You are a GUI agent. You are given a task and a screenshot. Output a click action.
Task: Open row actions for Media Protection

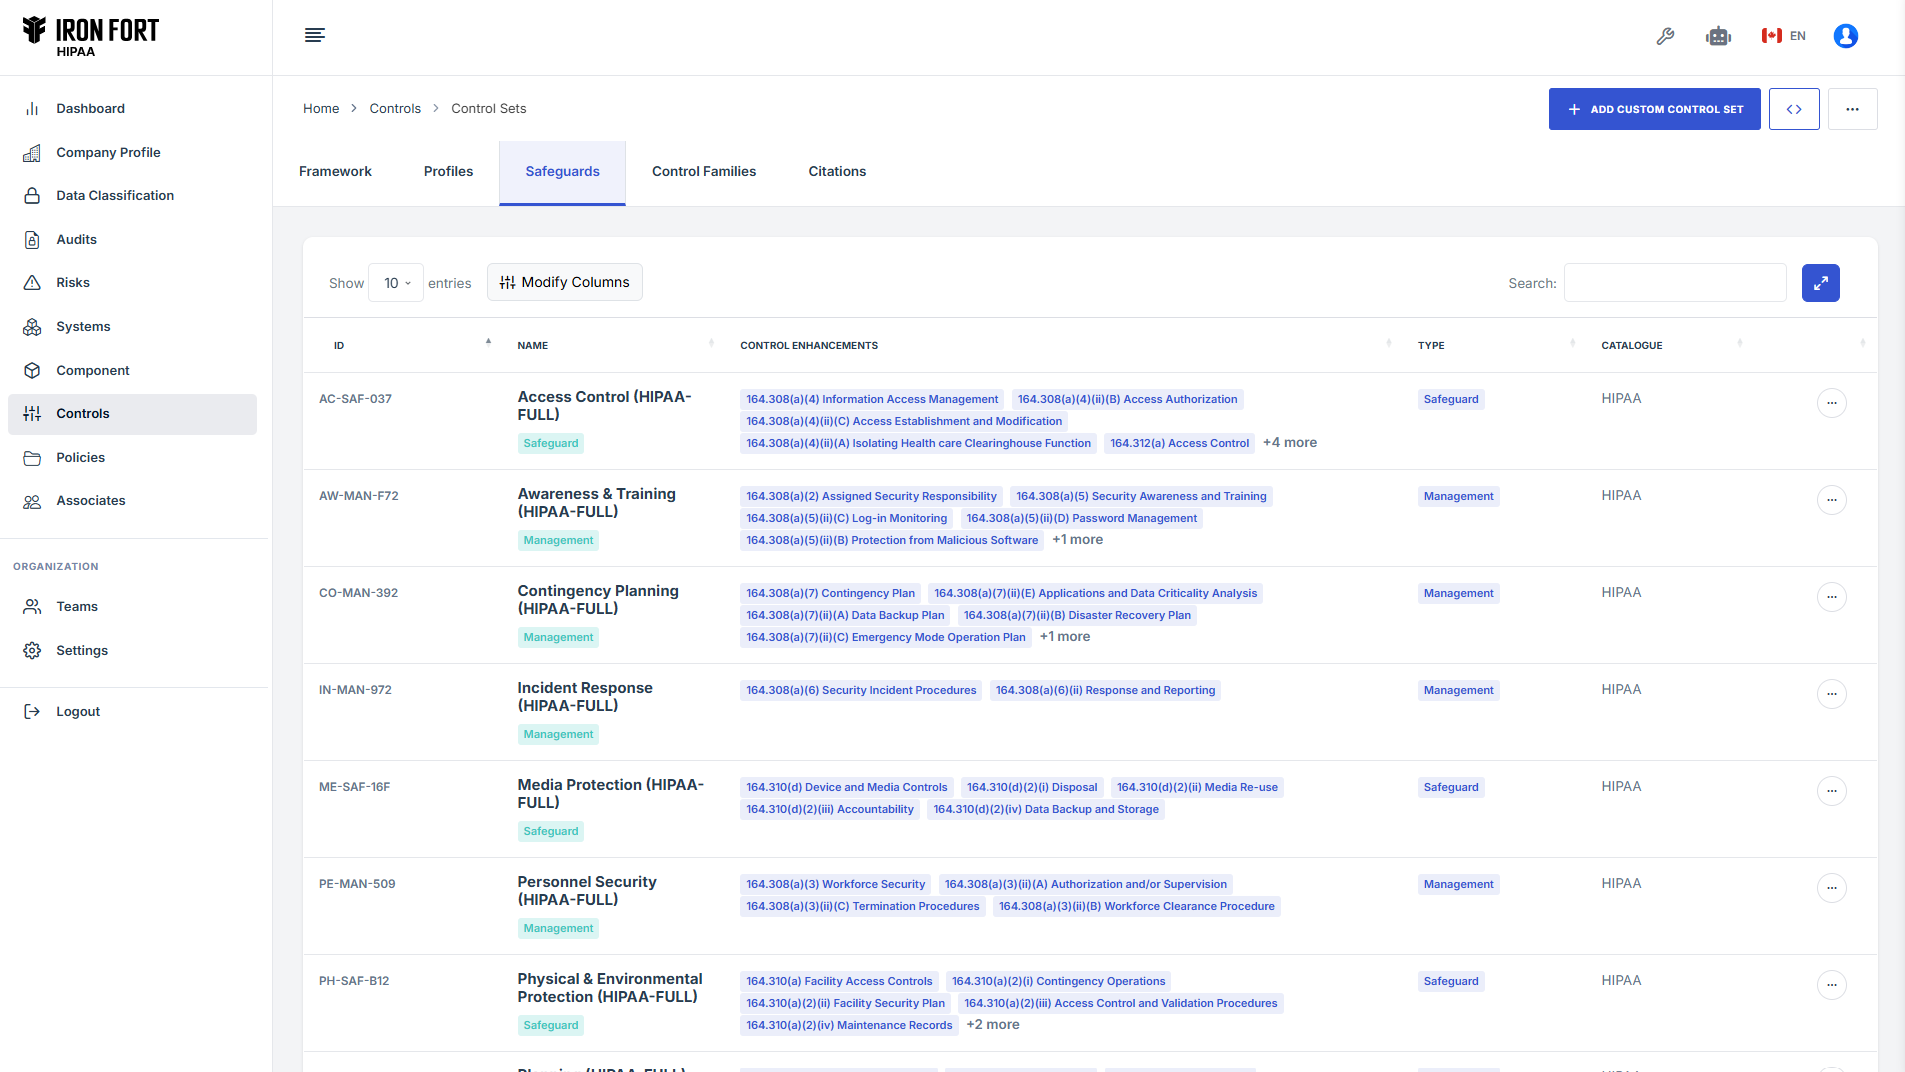click(1831, 791)
